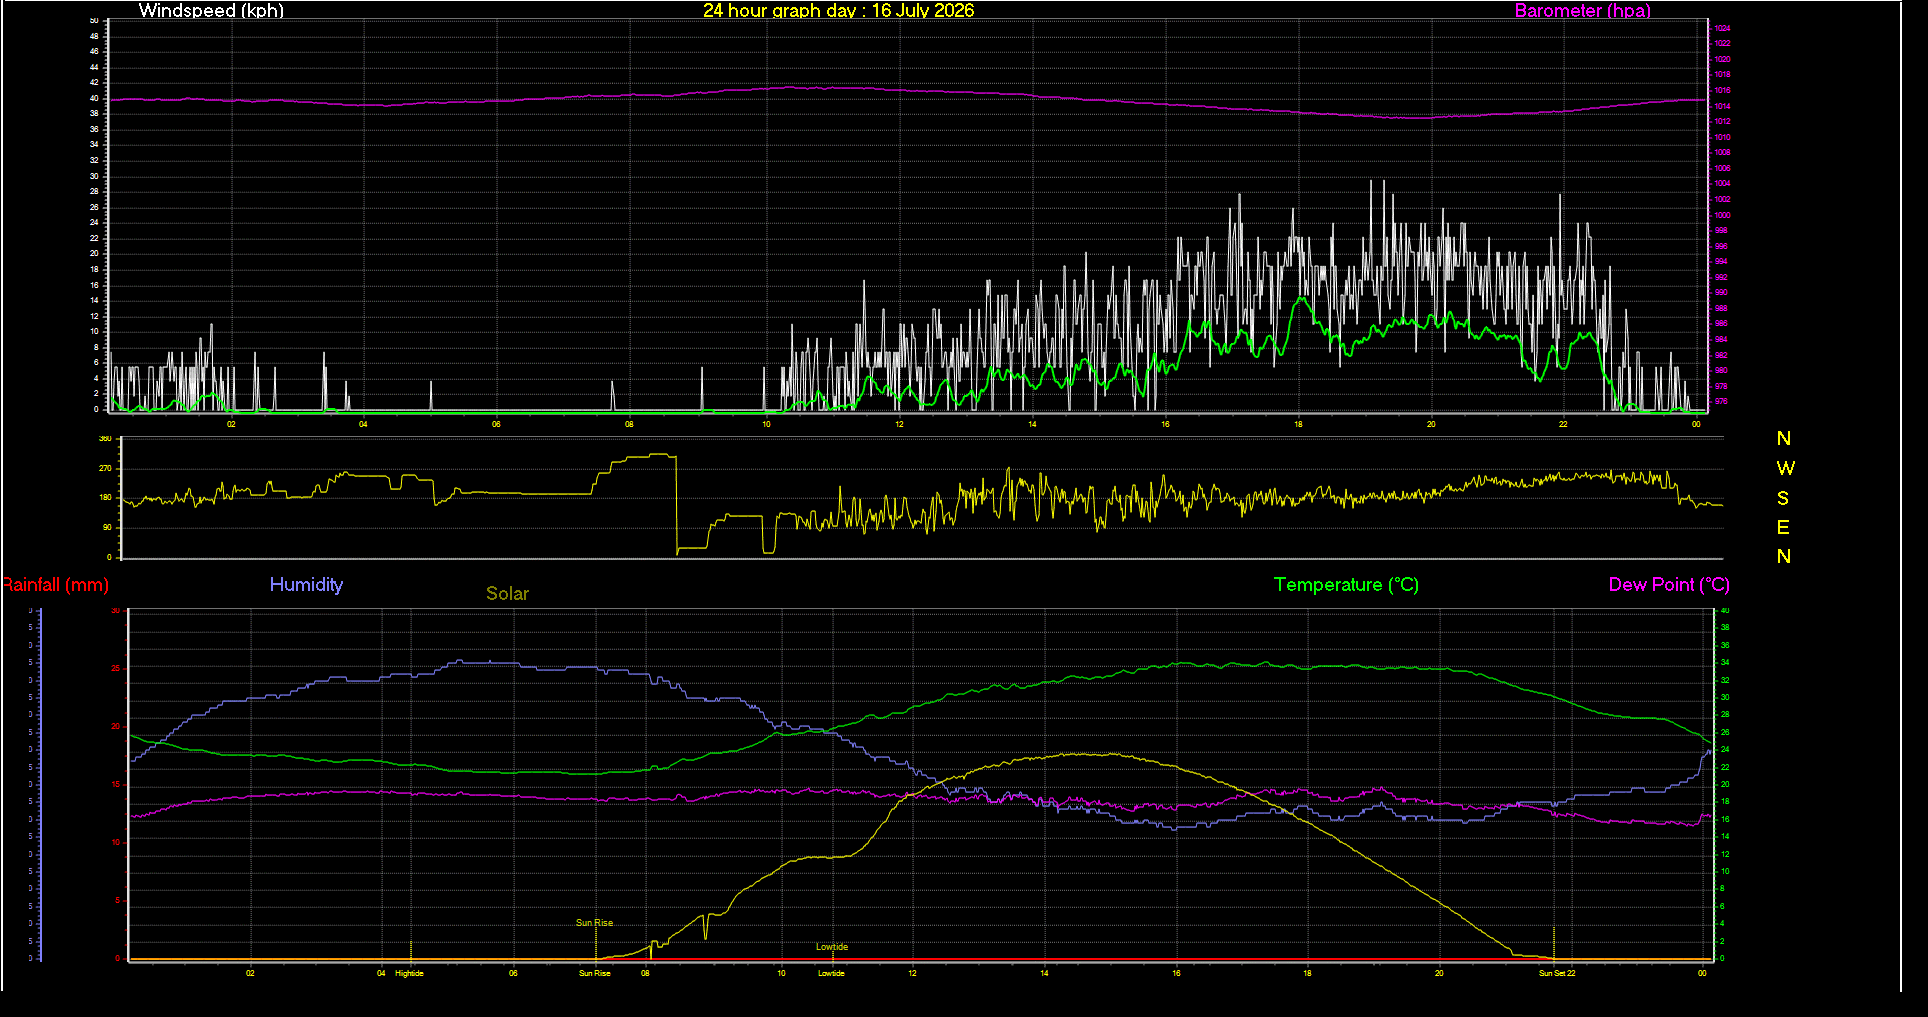Click hour '12' under the windspeed graph
Image resolution: width=1928 pixels, height=1017 pixels.
899,424
